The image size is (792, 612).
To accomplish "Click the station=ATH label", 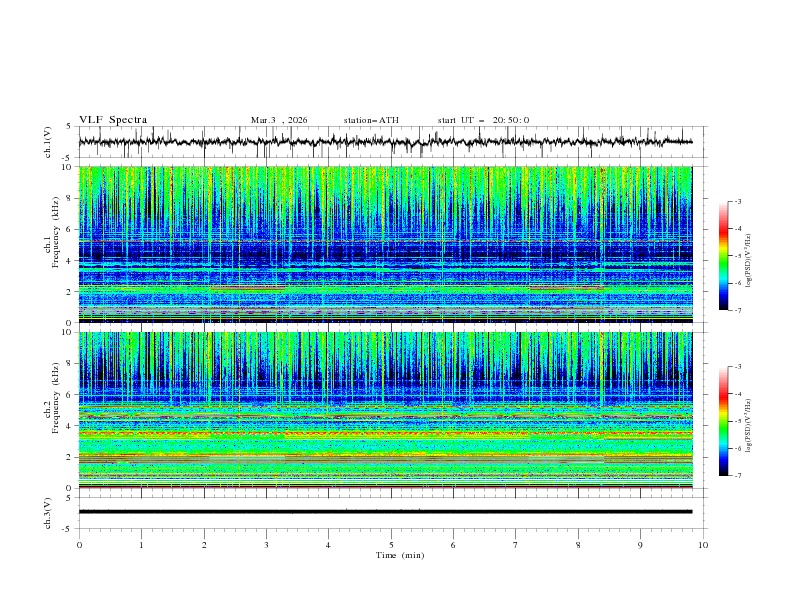I will pos(371,120).
